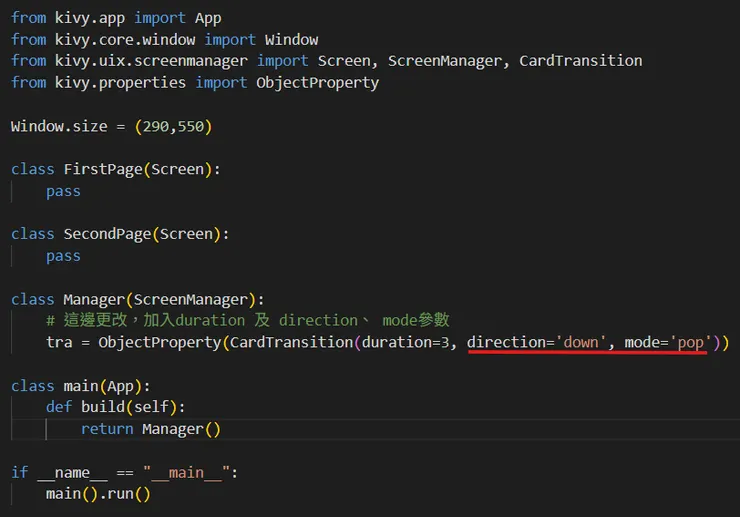Click 'Window' at end of second import
740x517 pixels.
[291, 40]
